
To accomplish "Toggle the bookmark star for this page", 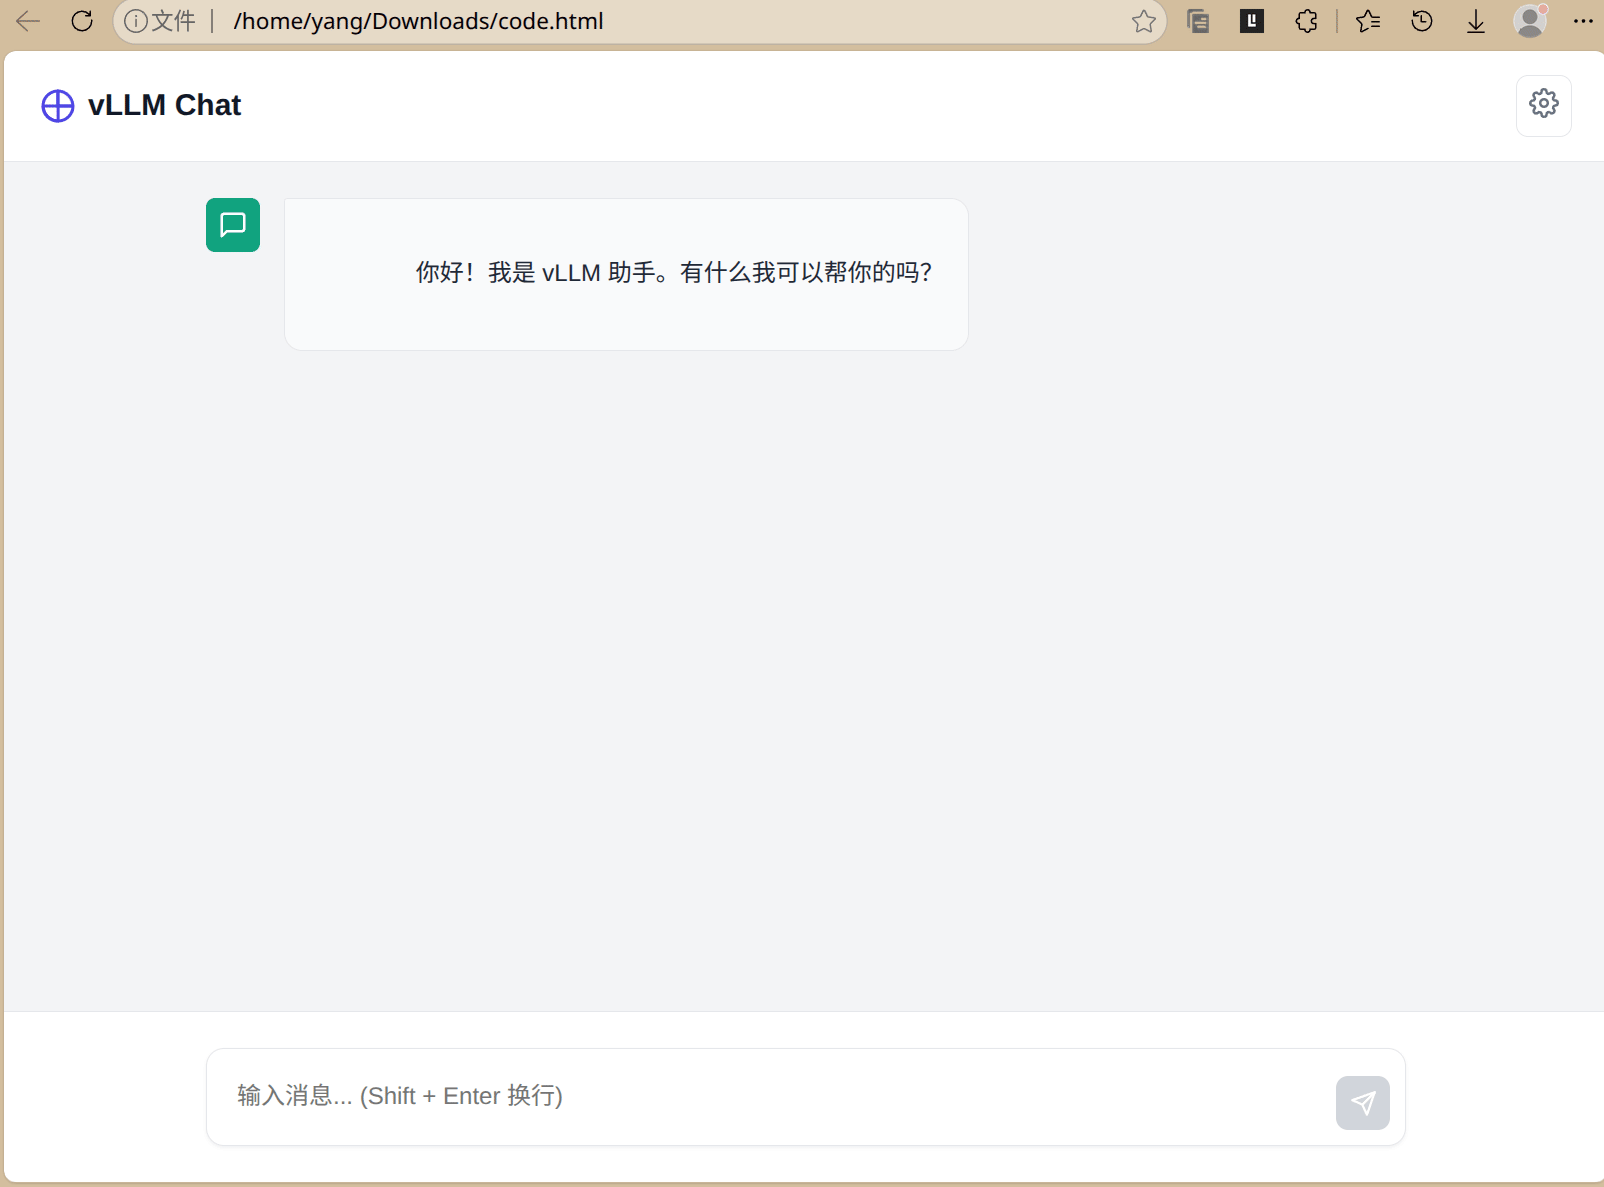I will coord(1141,21).
